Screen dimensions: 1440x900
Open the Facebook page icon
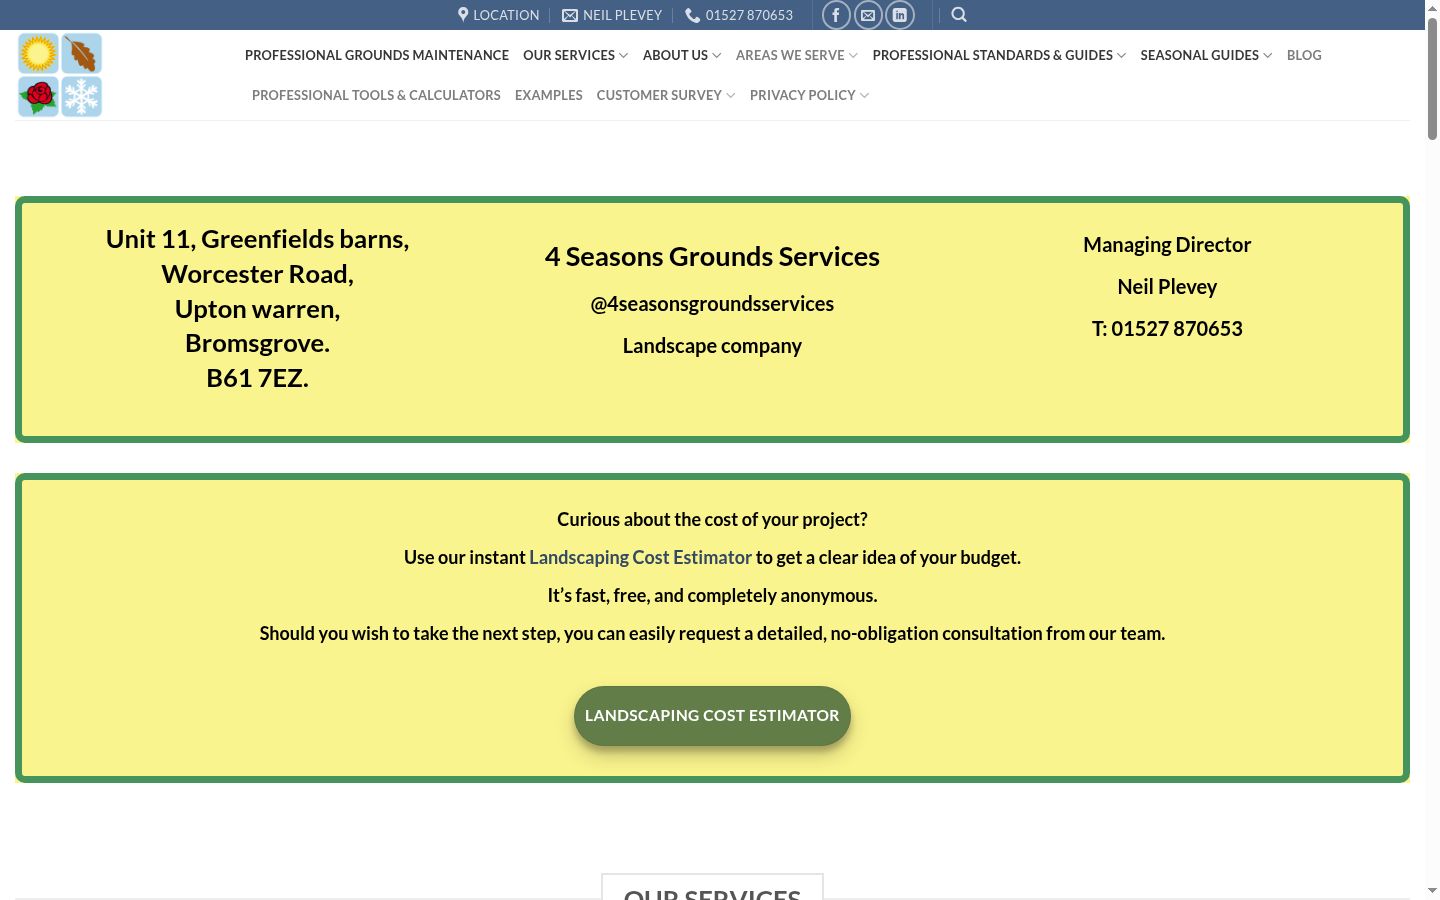click(836, 15)
